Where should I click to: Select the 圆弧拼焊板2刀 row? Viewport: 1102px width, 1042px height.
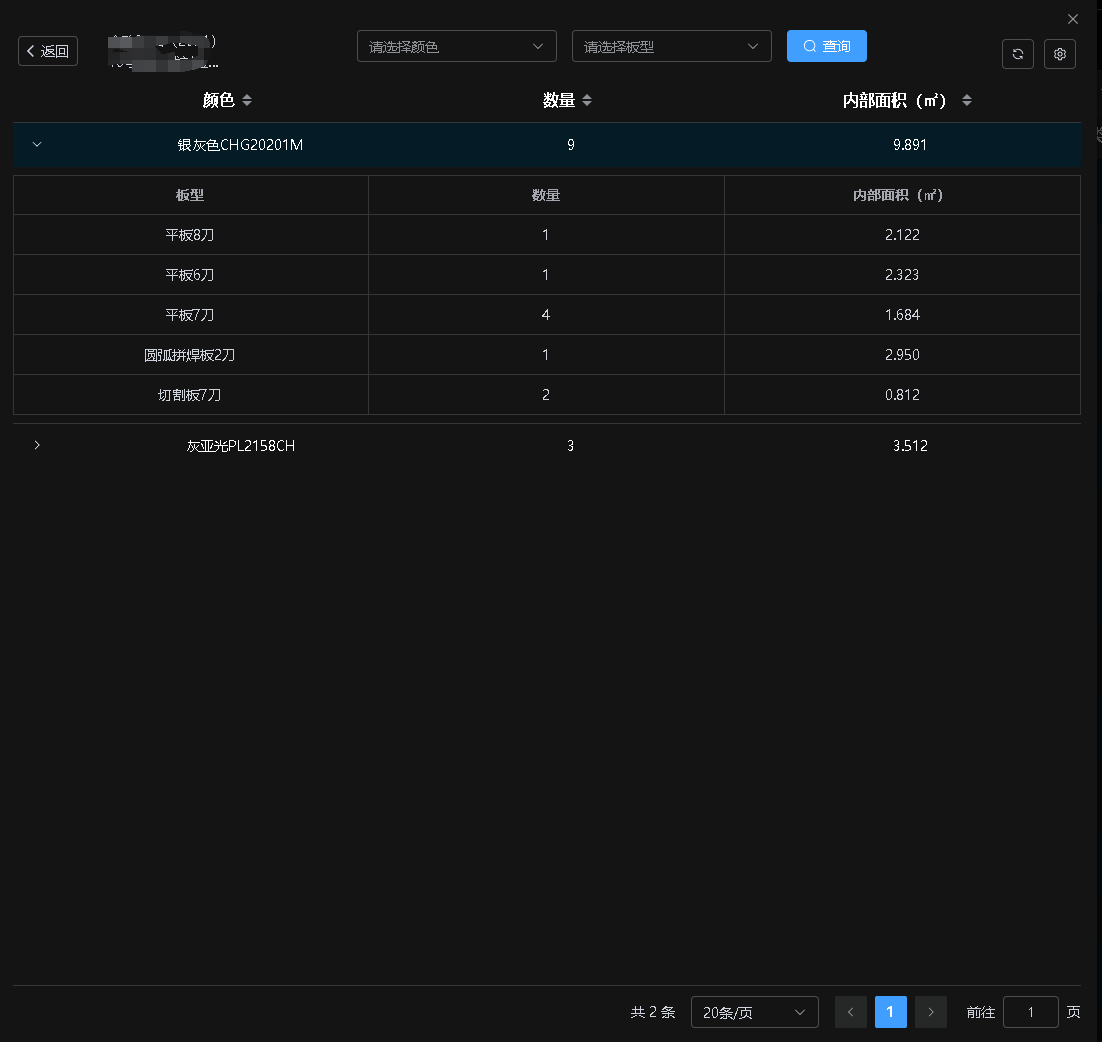(547, 355)
